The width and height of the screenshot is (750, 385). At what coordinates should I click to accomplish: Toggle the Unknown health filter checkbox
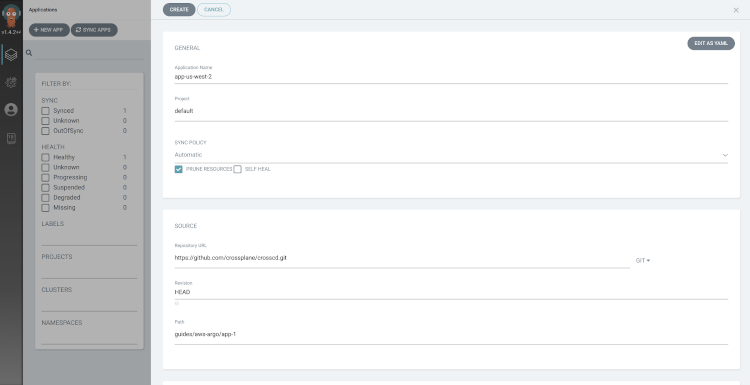(45, 167)
